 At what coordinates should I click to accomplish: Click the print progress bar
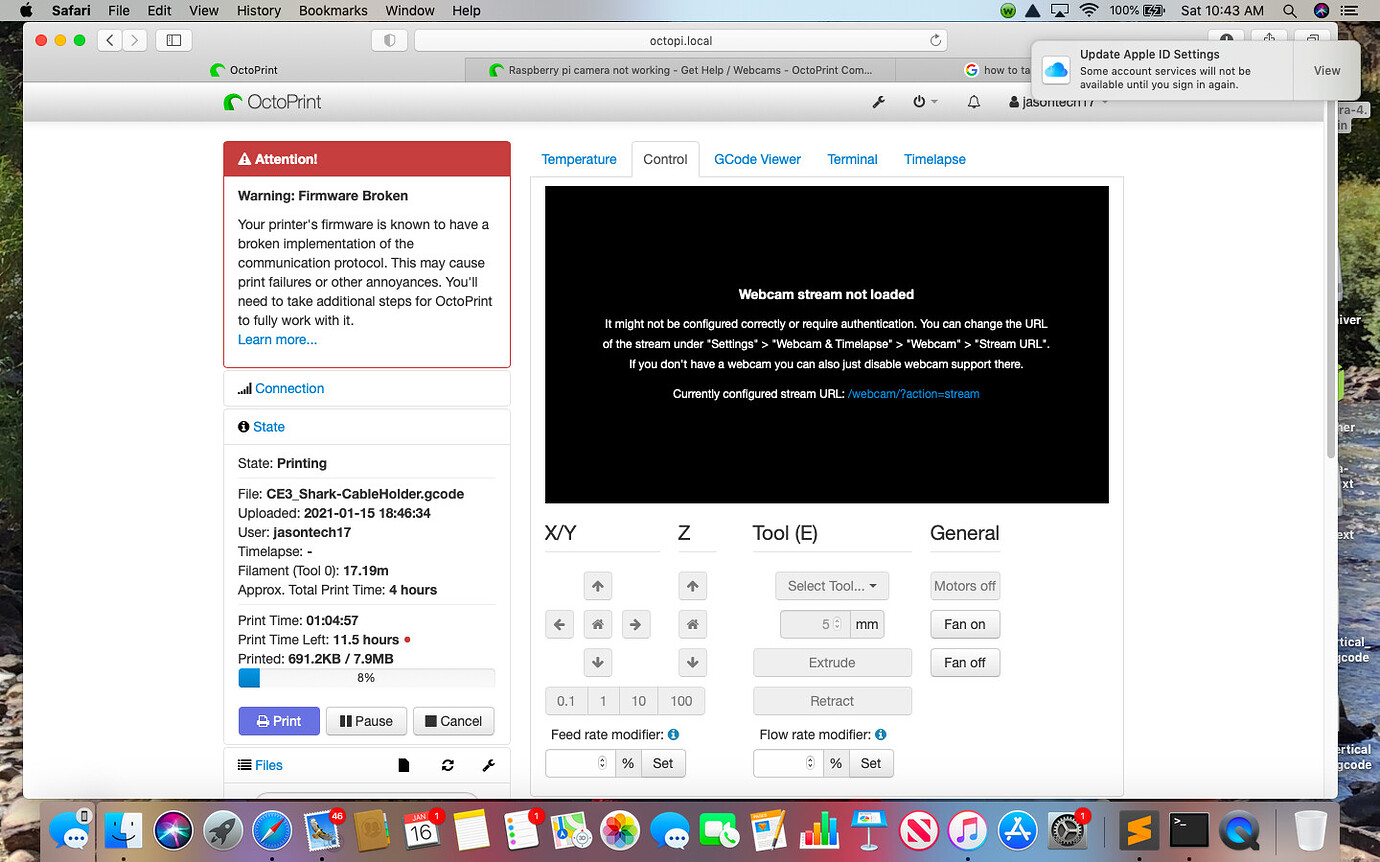tap(366, 678)
